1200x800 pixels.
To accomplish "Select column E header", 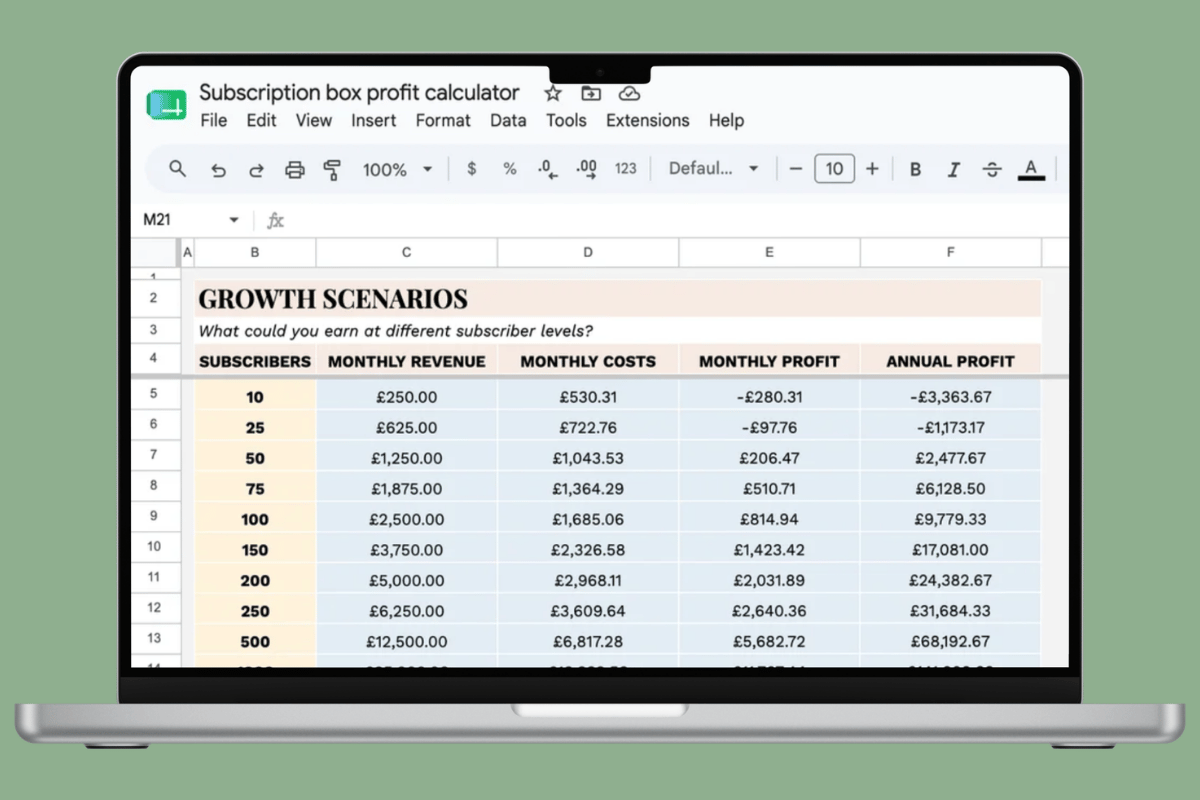I will pos(769,253).
